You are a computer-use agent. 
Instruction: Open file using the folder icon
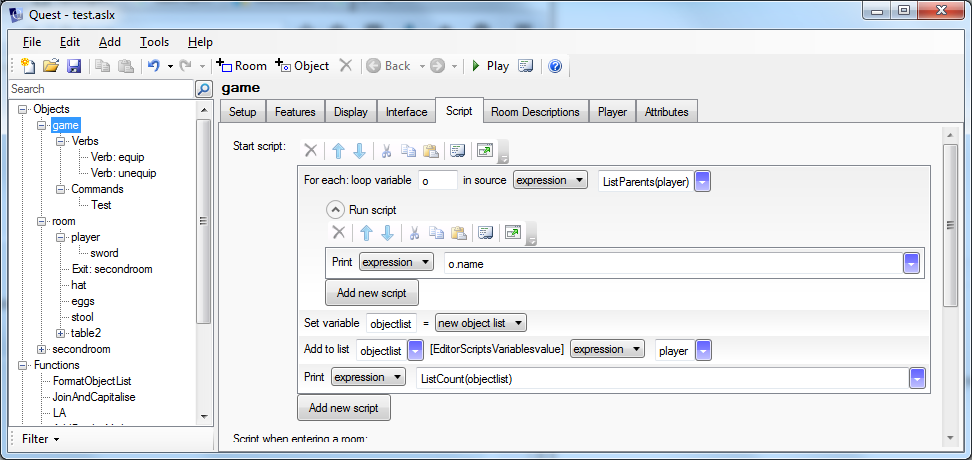click(x=51, y=66)
